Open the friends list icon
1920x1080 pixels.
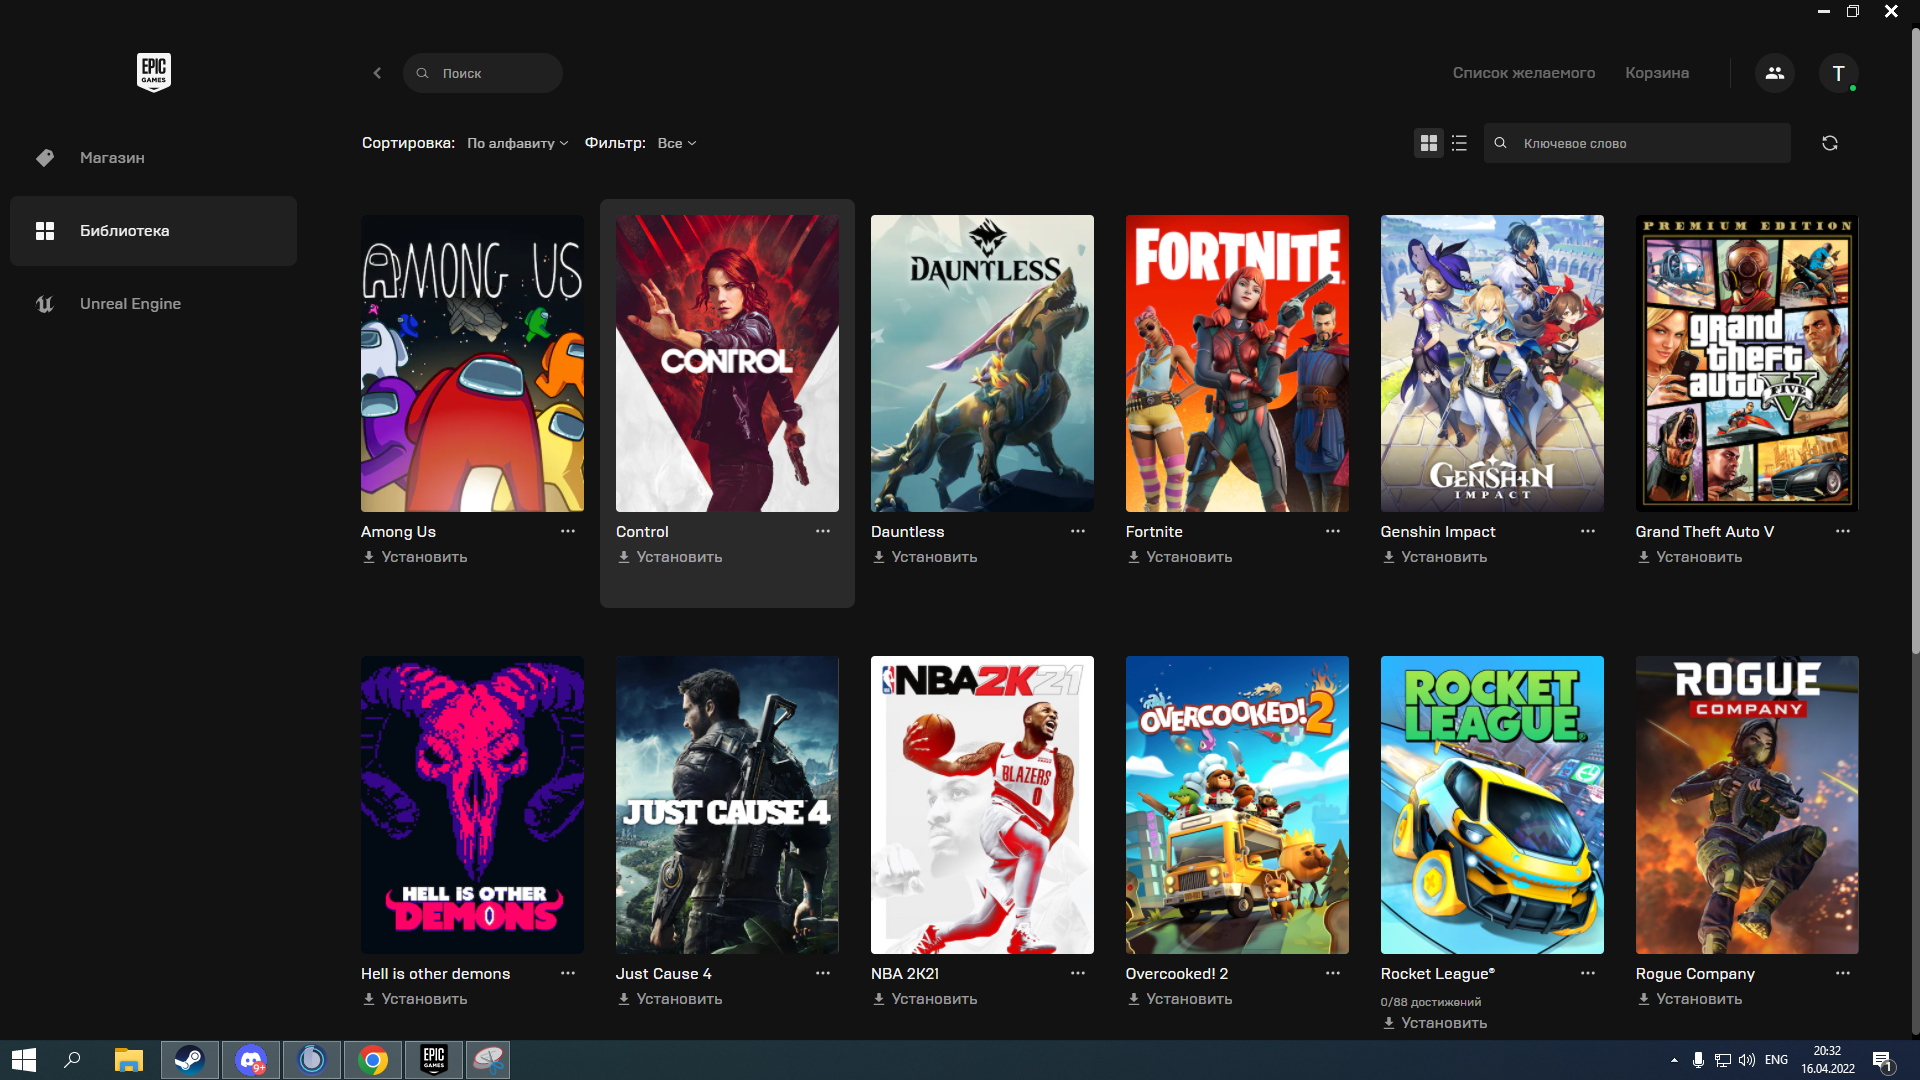point(1775,73)
